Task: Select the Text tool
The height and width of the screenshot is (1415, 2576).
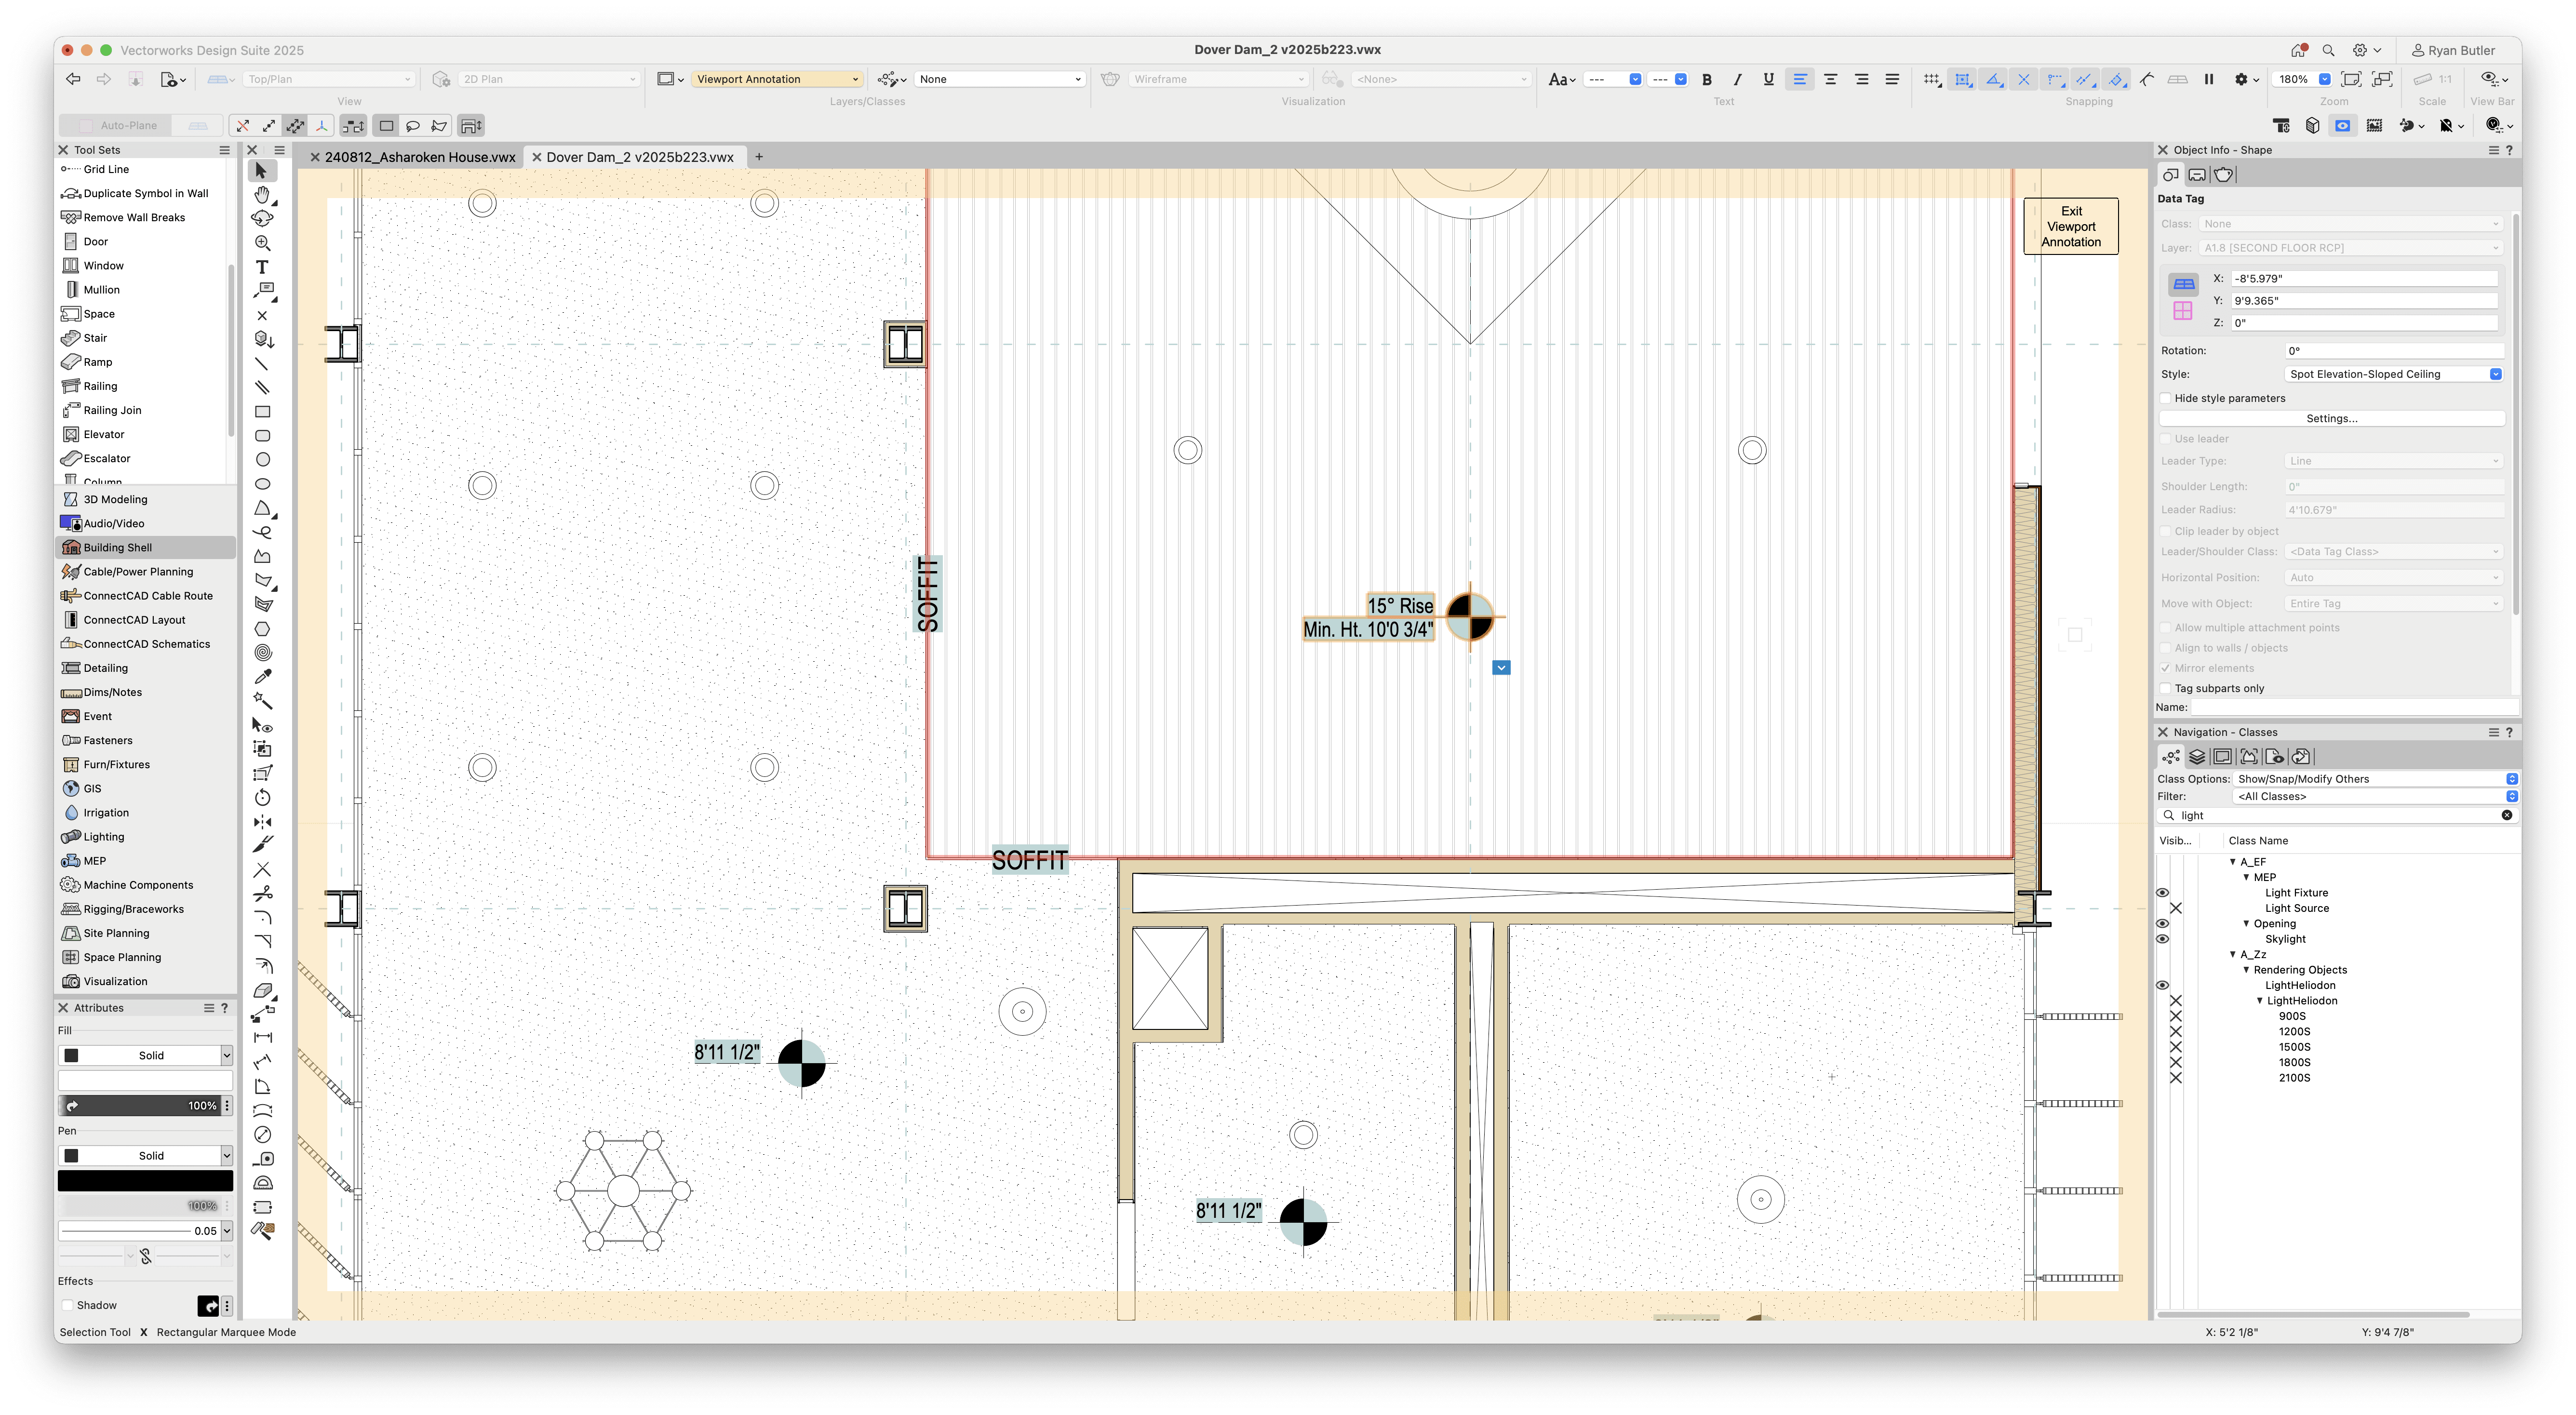Action: [x=263, y=267]
